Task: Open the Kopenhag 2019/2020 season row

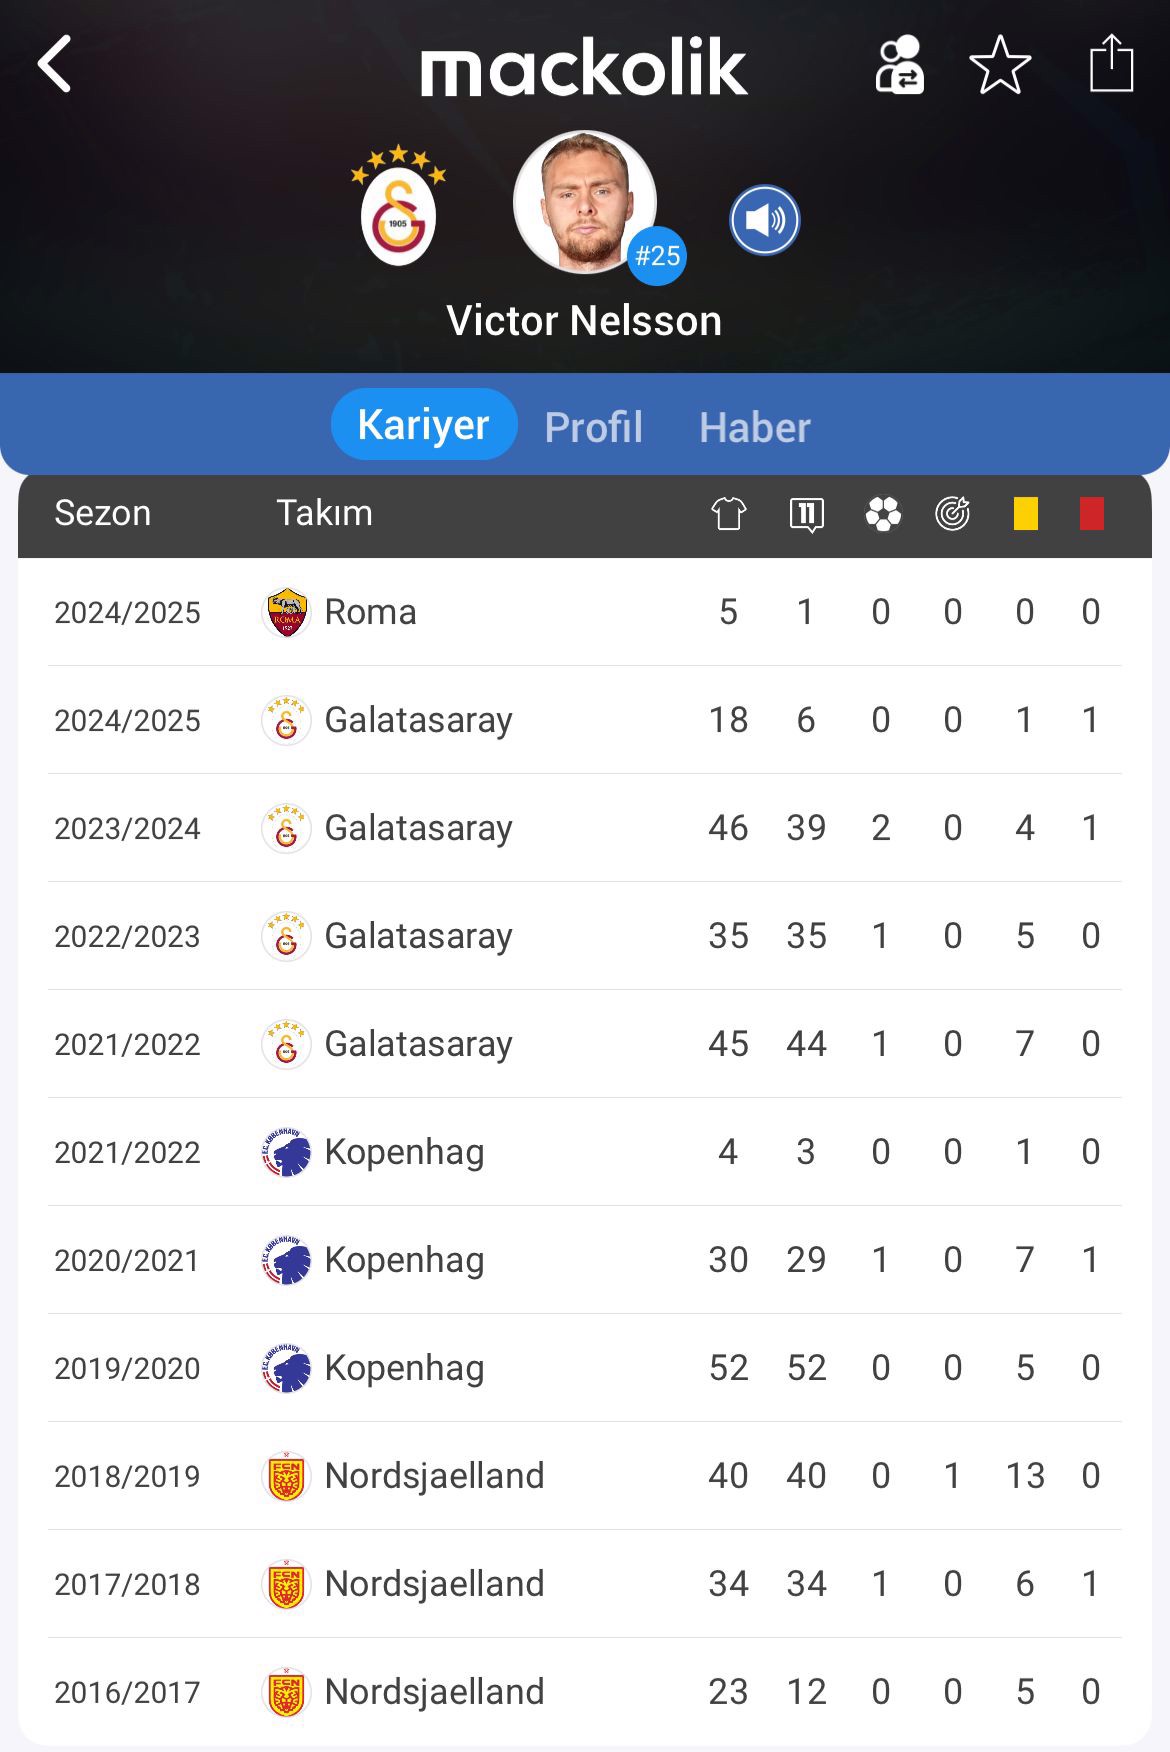Action: pyautogui.click(x=585, y=1368)
